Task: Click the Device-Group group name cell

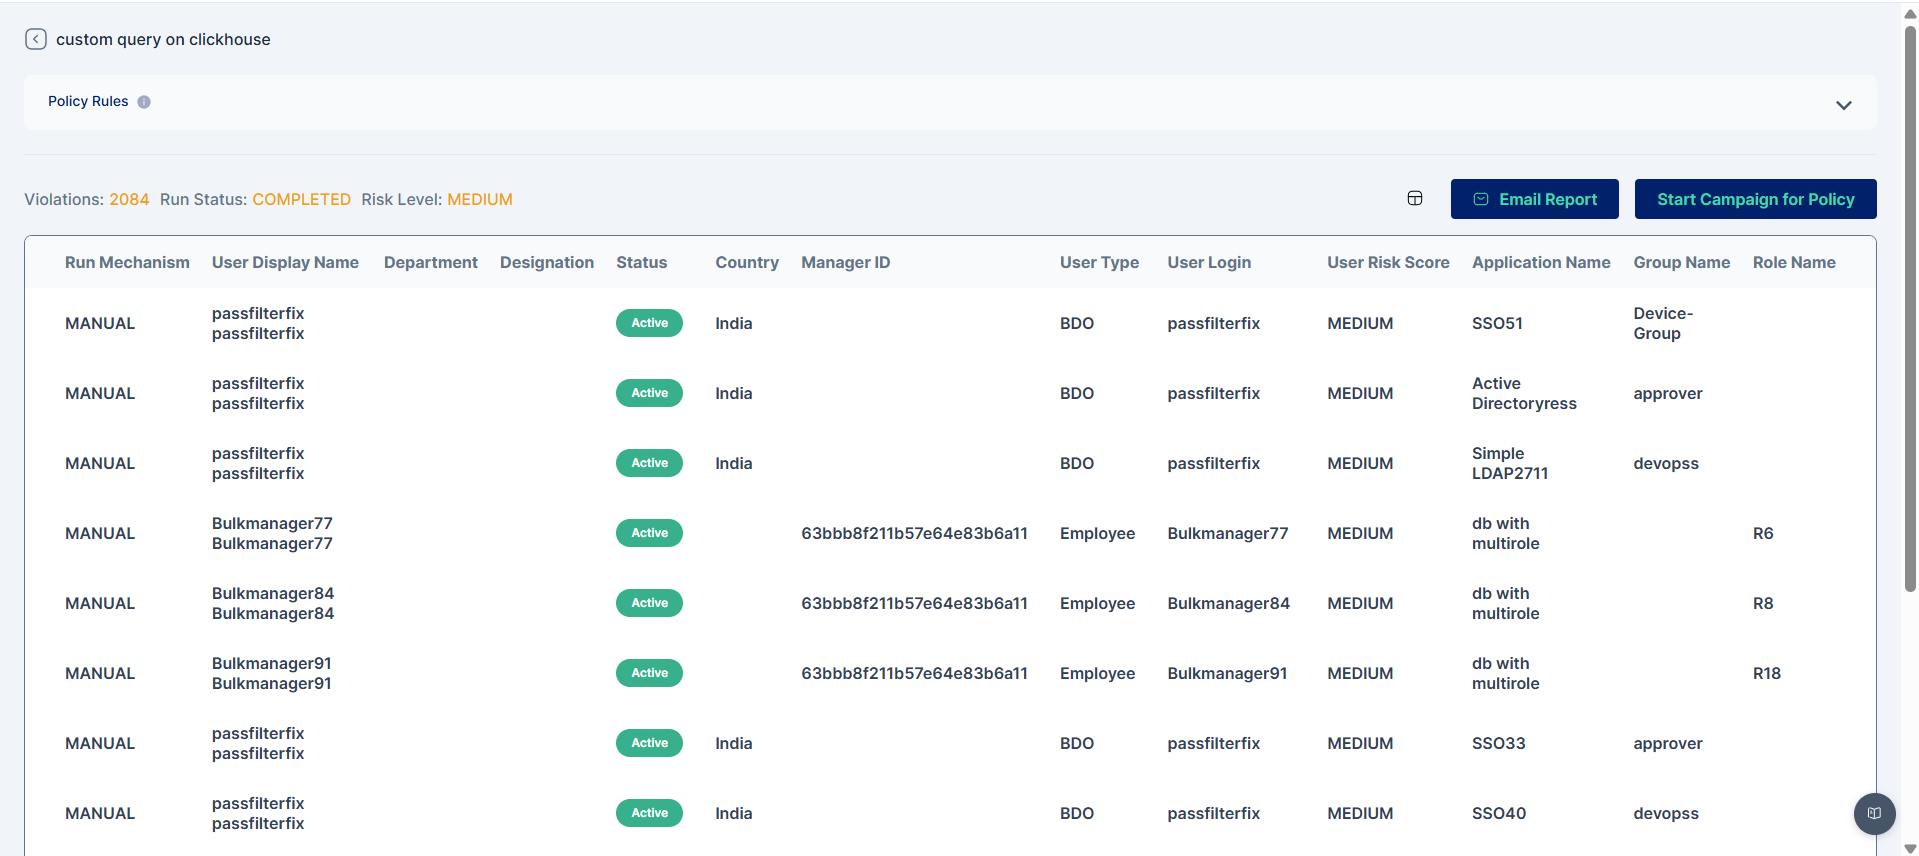Action: tap(1662, 323)
